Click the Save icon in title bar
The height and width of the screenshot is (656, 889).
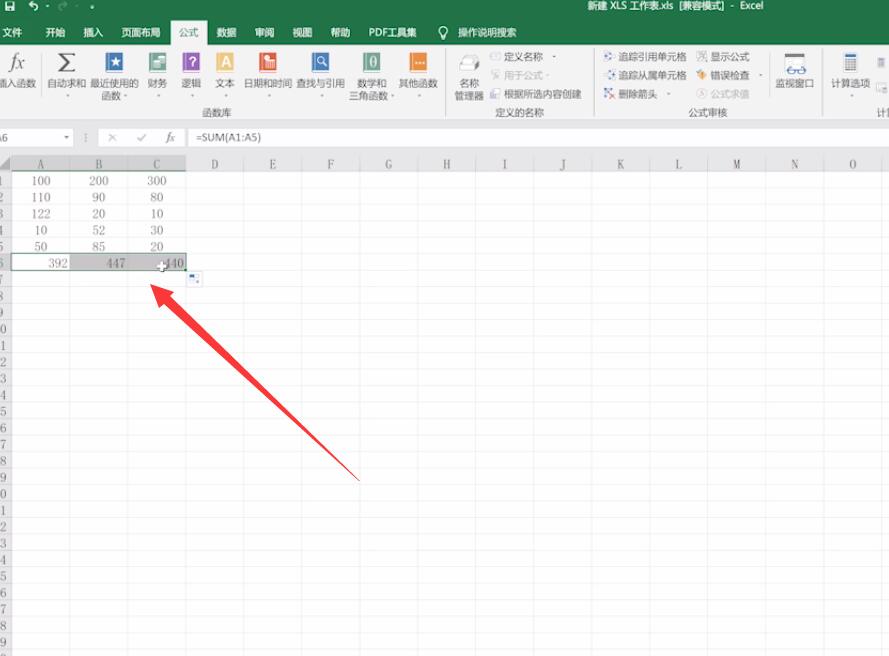10,6
